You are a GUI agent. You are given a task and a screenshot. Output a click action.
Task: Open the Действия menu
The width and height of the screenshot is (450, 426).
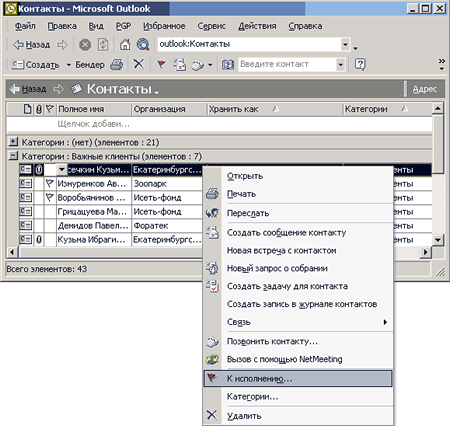tap(257, 26)
